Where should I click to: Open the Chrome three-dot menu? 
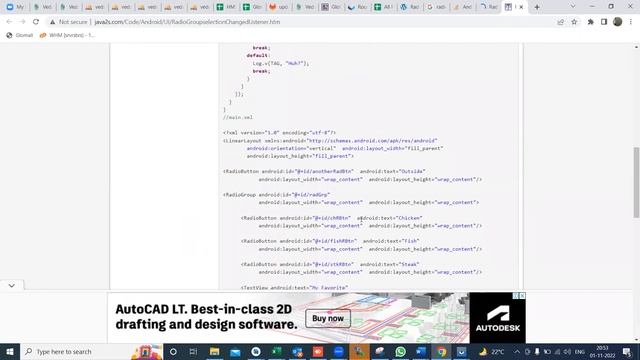pyautogui.click(x=631, y=22)
